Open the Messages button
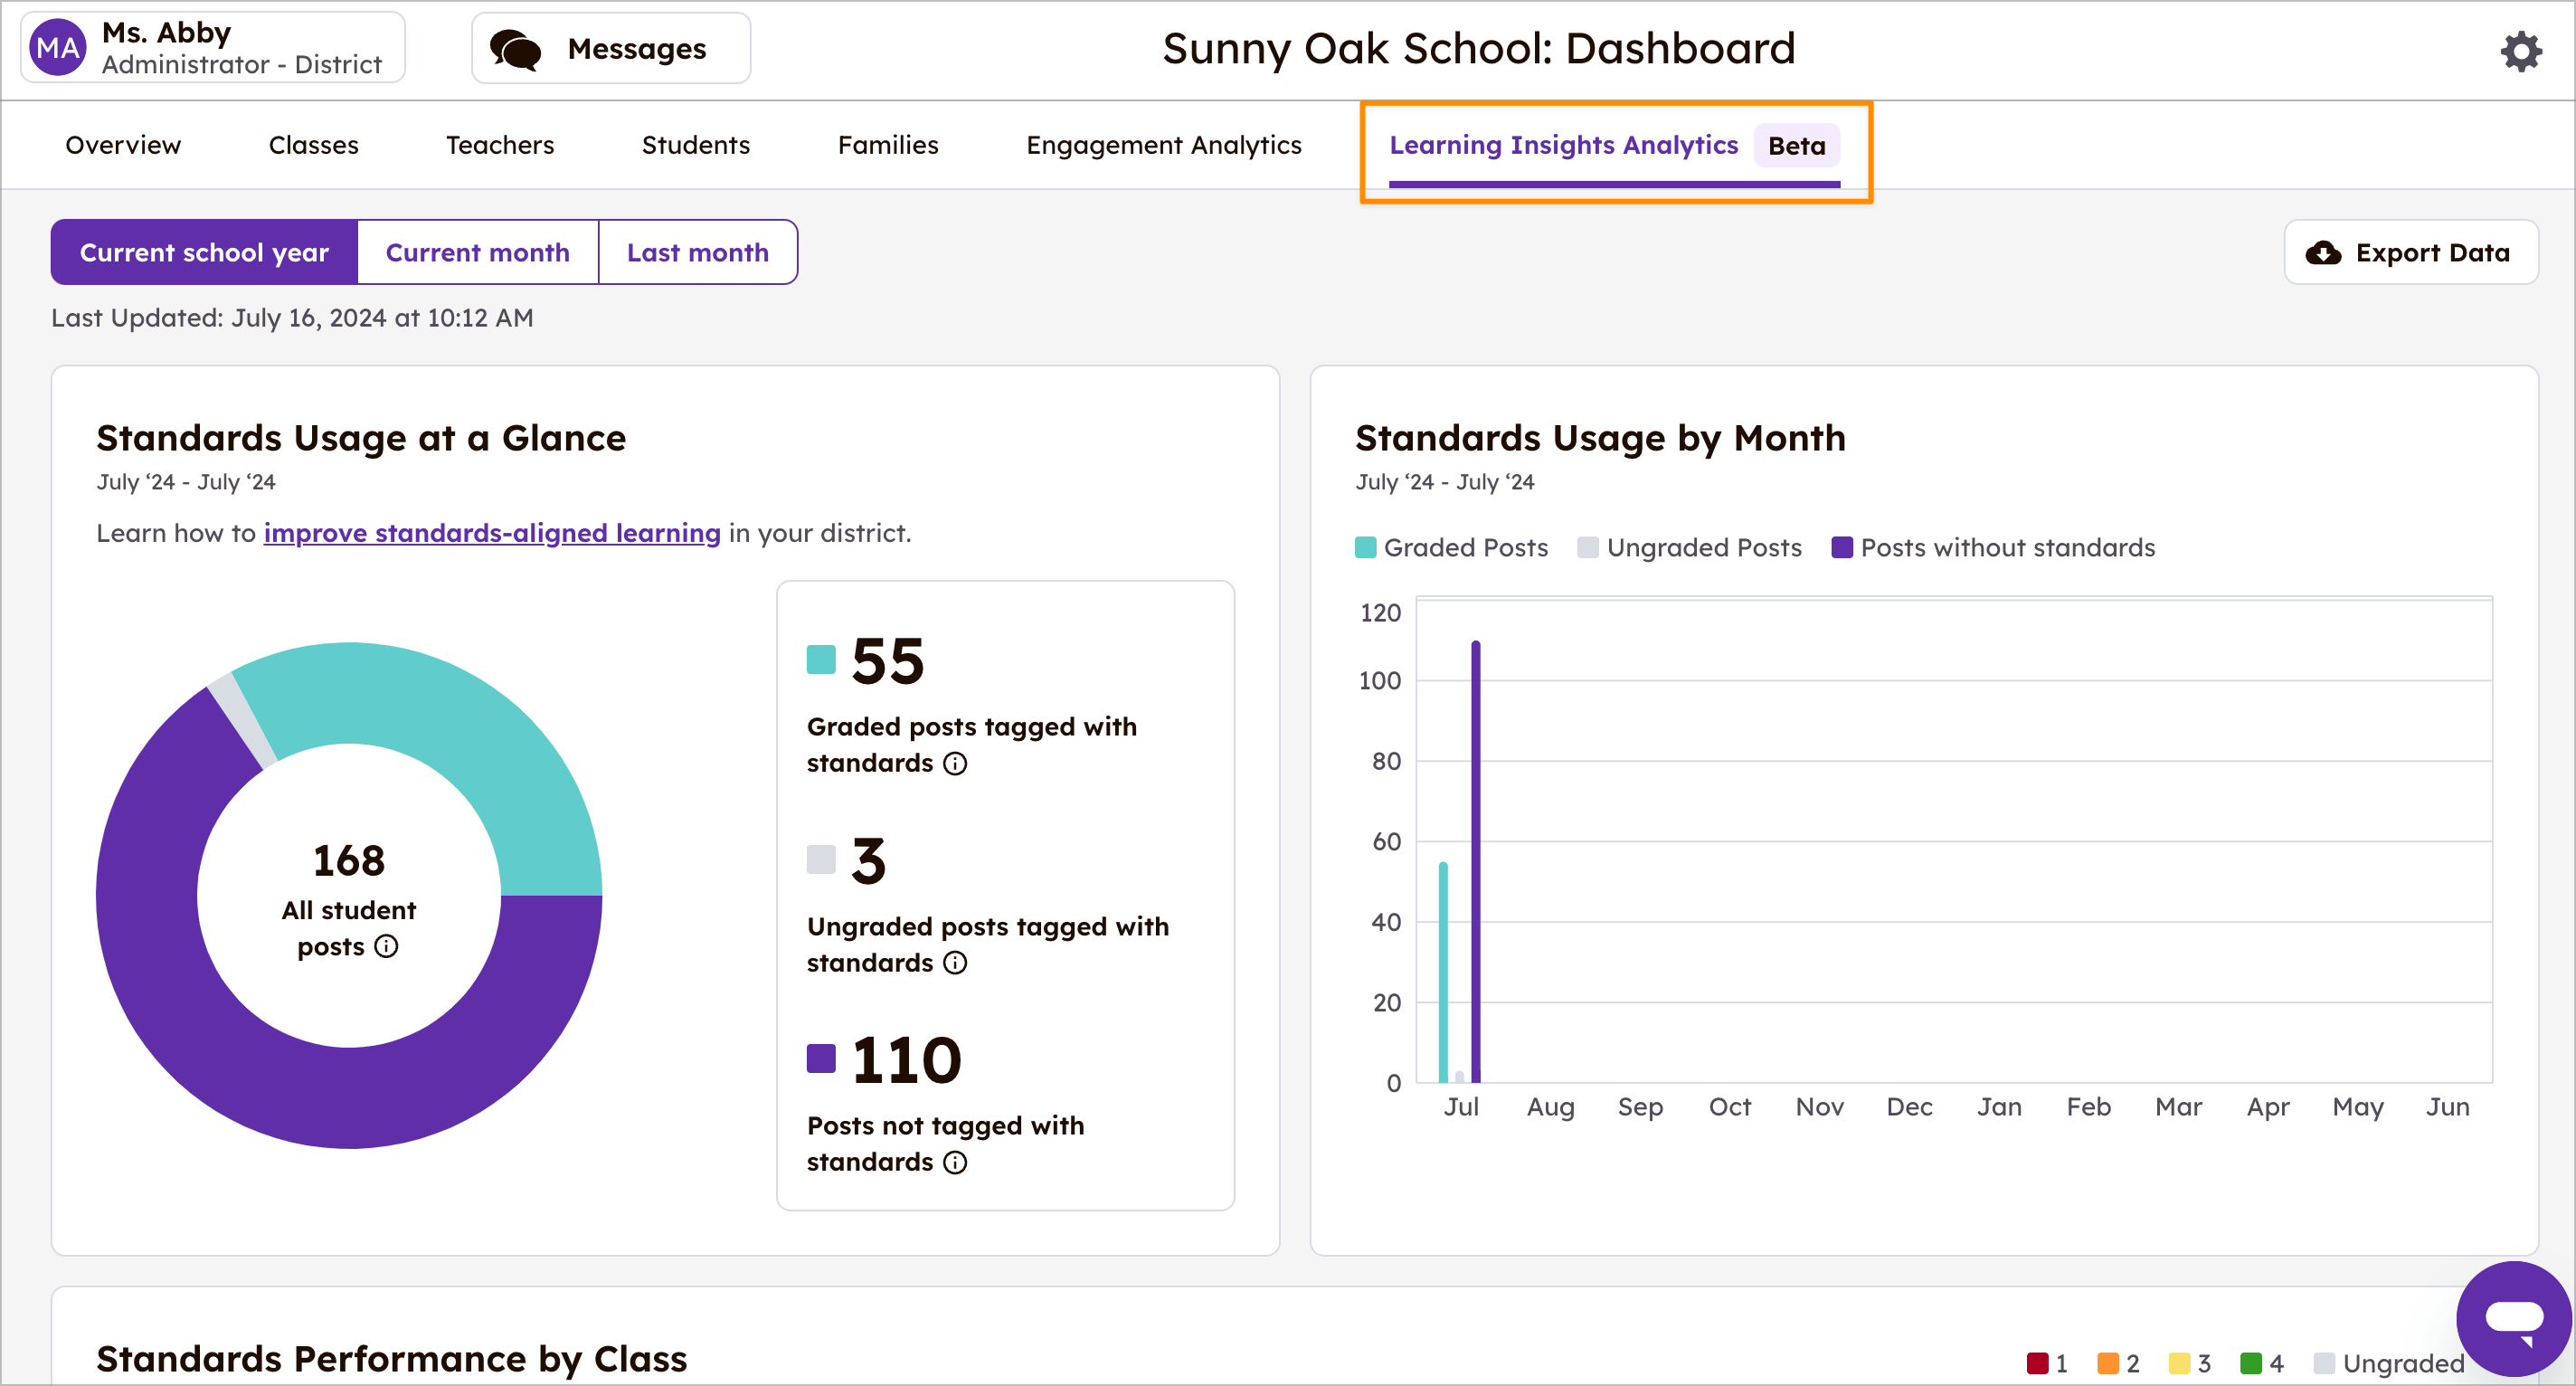2576x1386 pixels. coord(611,48)
